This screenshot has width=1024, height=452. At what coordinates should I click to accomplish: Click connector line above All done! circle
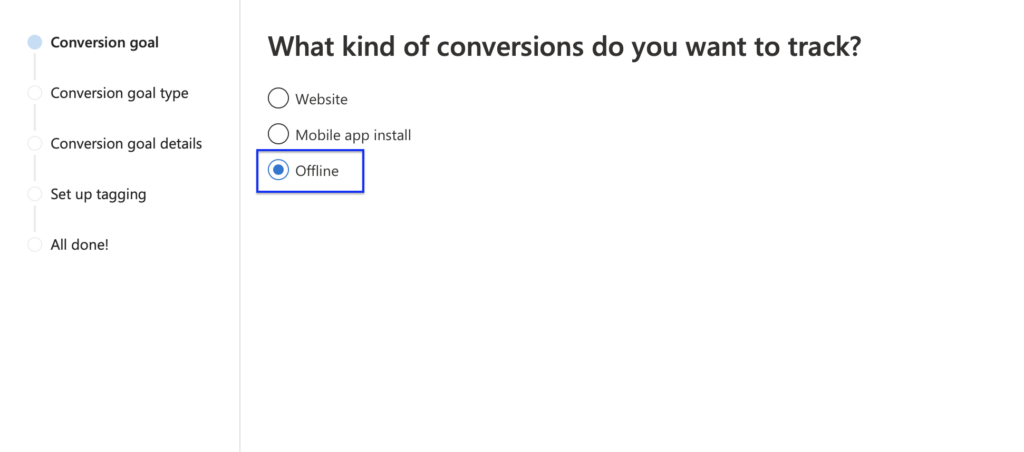(35, 219)
